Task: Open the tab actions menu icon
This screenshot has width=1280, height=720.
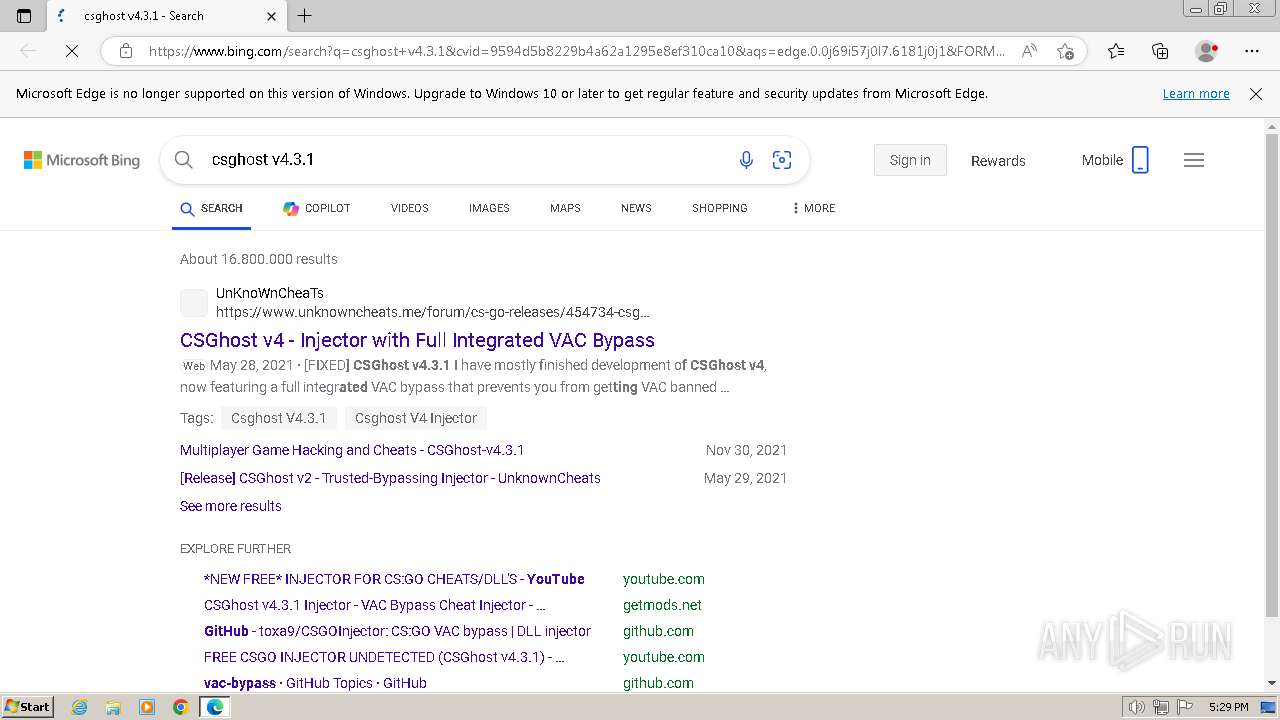Action: (x=24, y=16)
